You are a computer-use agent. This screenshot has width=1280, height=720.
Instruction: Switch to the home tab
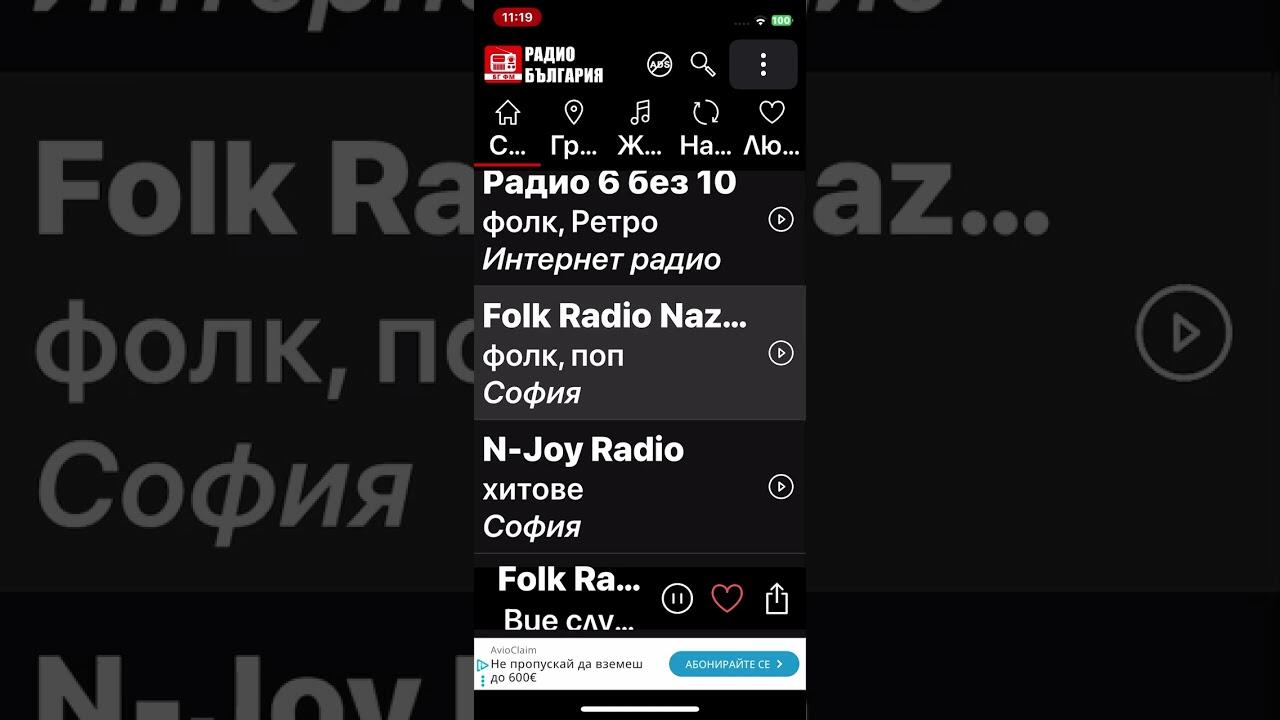point(508,129)
